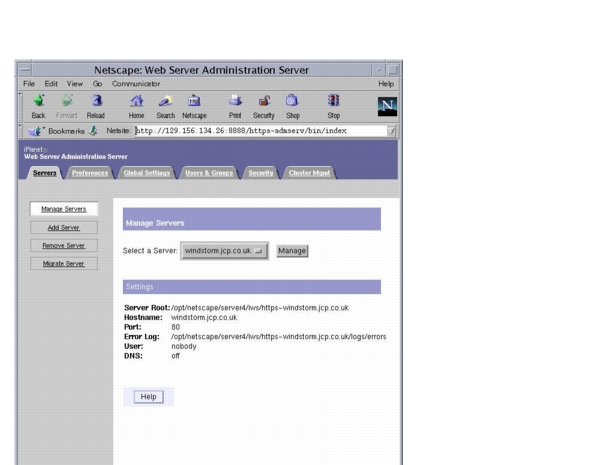Image resolution: width=610 pixels, height=465 pixels.
Task: Open the File menu
Action: coord(29,84)
